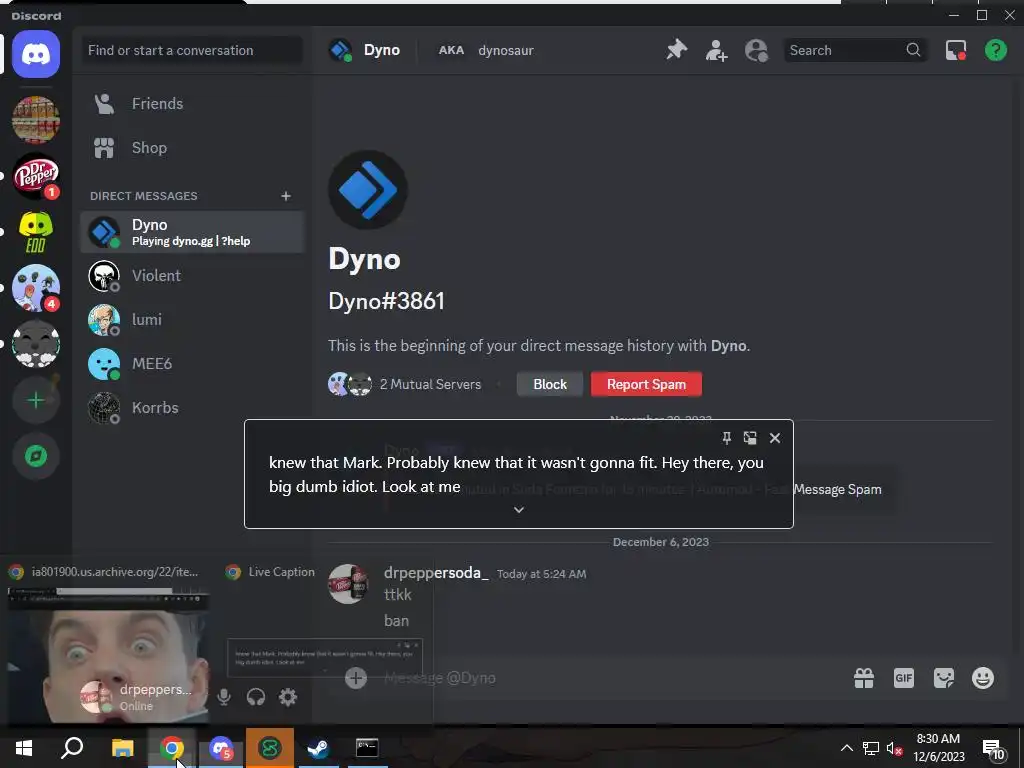1024x768 pixels.
Task: Open File Explorer from taskbar
Action: [122, 748]
